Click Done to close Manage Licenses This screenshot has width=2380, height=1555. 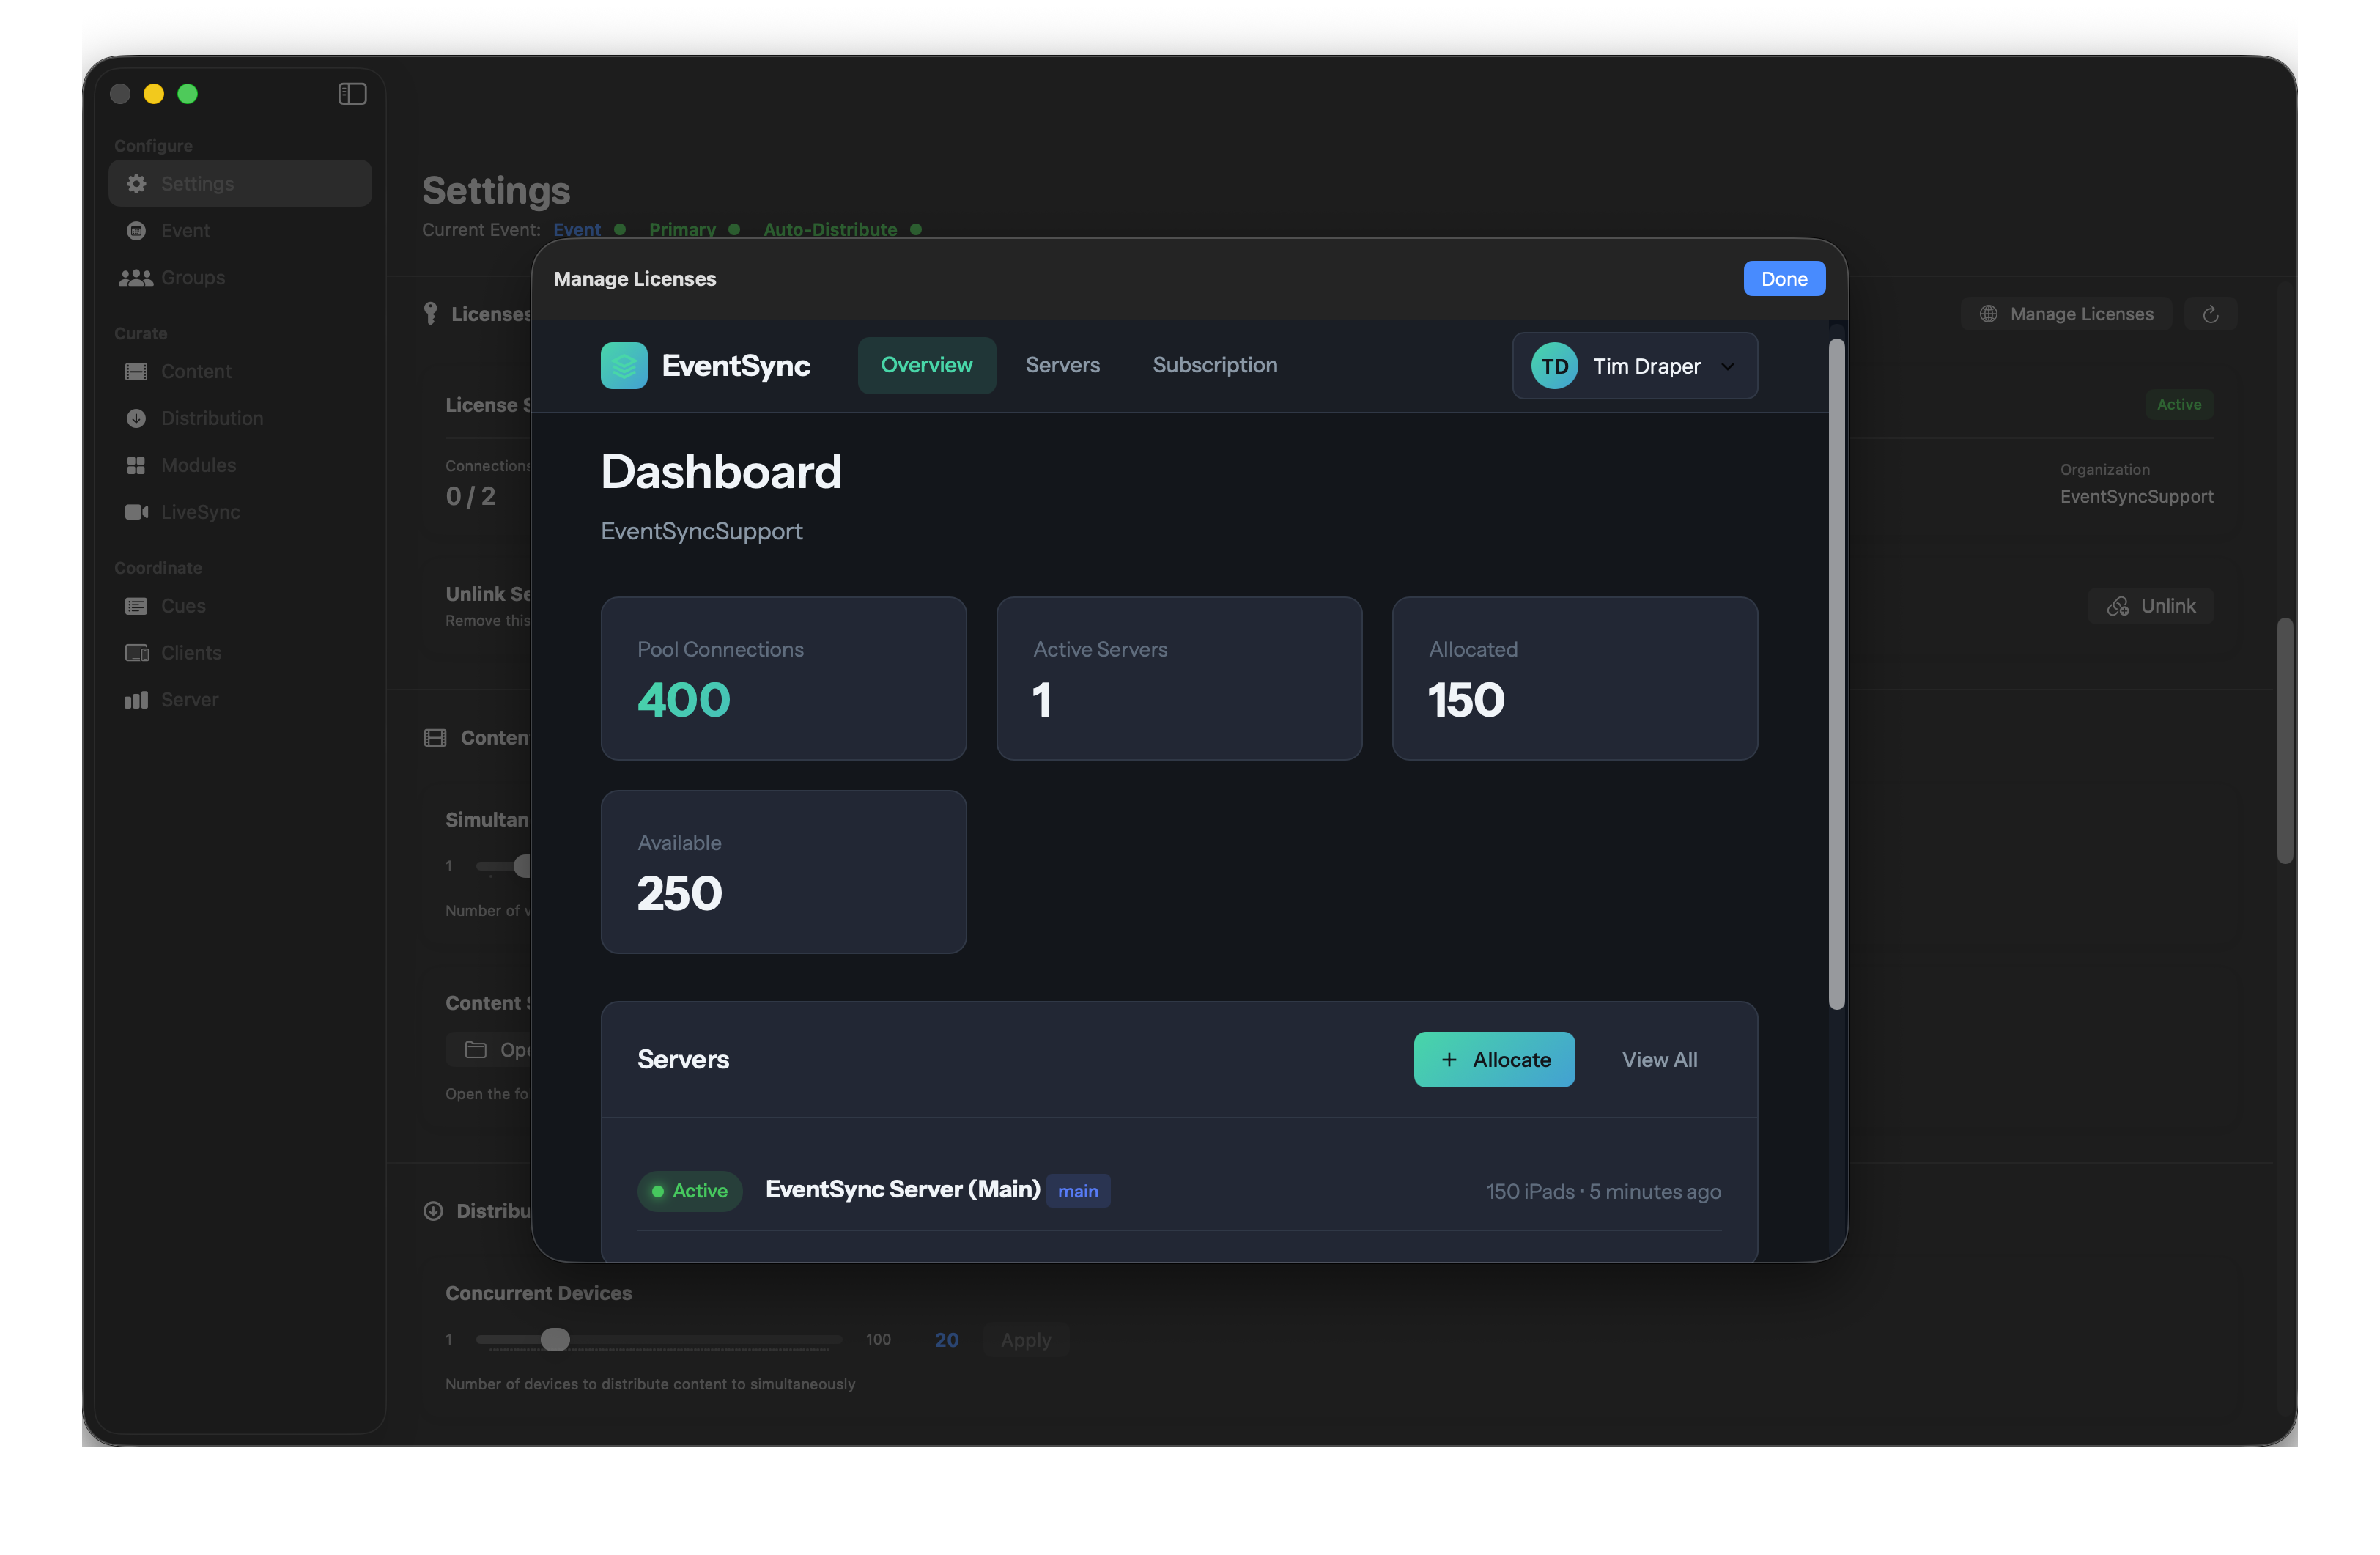pyautogui.click(x=1784, y=279)
